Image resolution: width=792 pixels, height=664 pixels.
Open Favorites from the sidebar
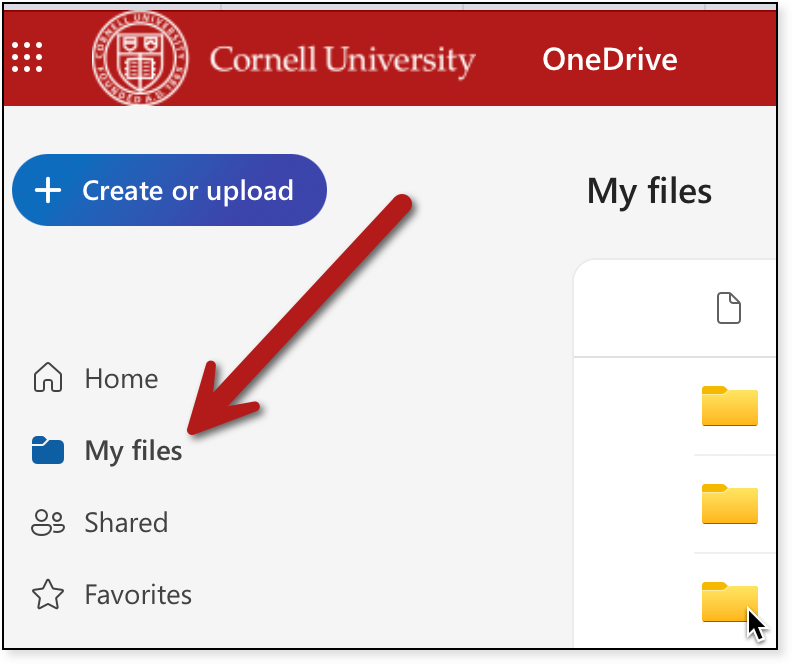coord(138,595)
